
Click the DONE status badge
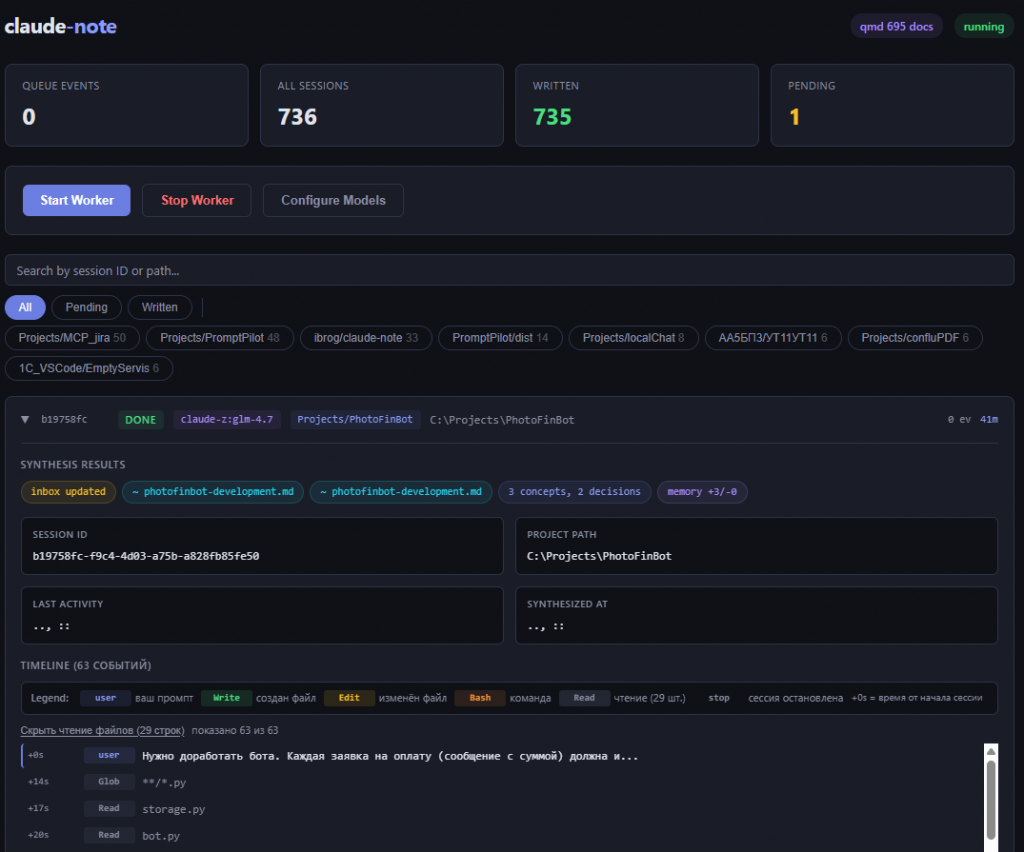(140, 420)
